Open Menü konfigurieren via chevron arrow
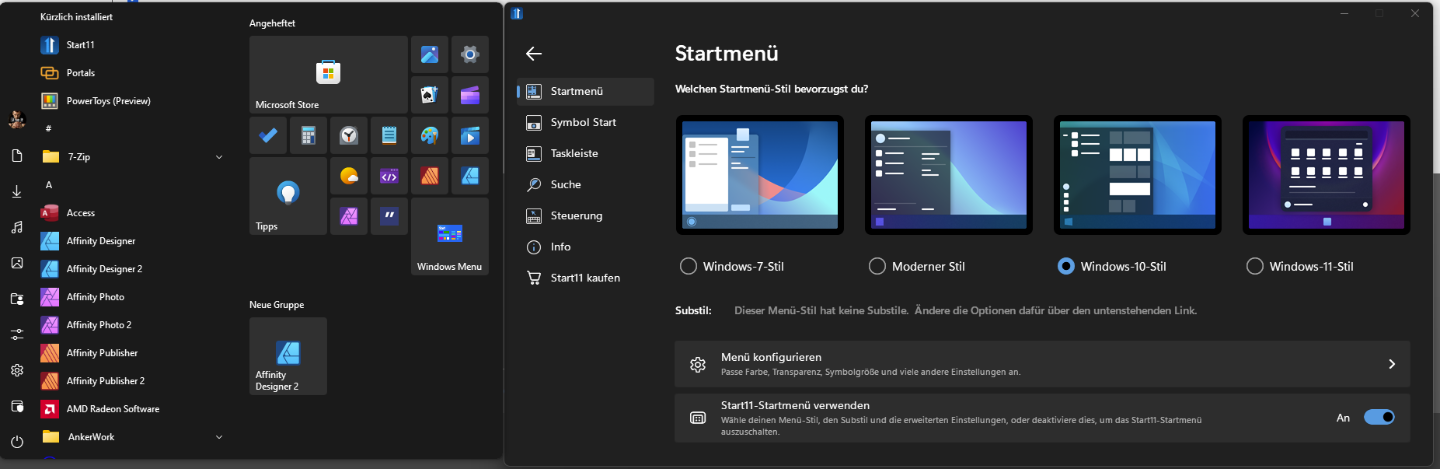Viewport: 1440px width, 469px height. 1391,364
